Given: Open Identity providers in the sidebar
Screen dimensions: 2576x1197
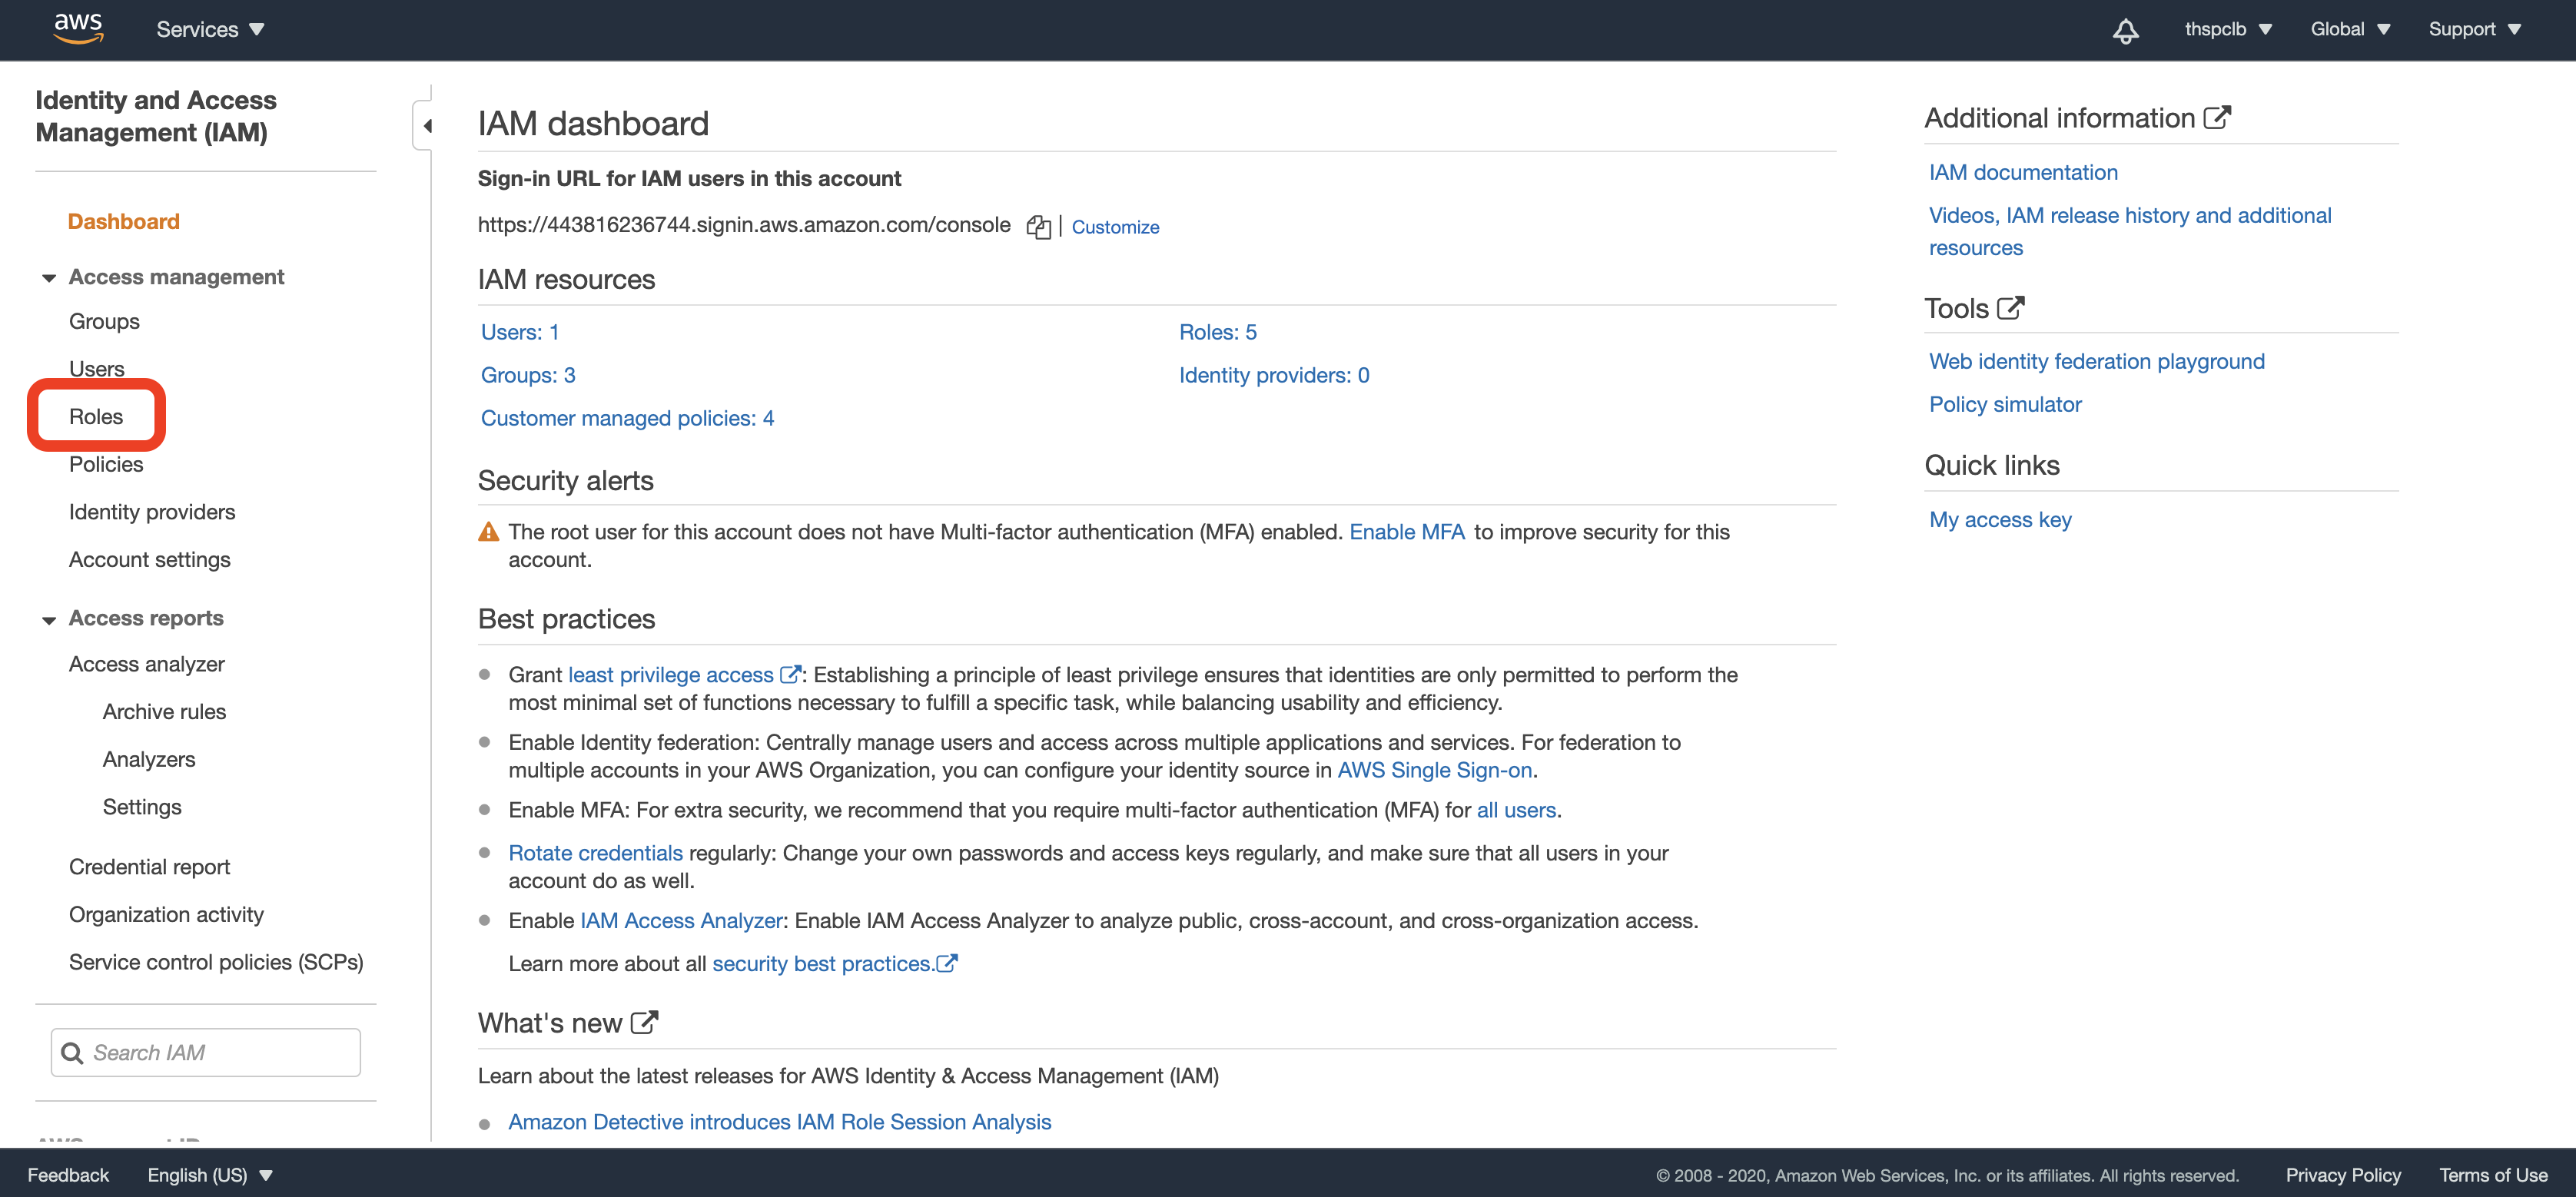Looking at the screenshot, I should click(x=152, y=512).
